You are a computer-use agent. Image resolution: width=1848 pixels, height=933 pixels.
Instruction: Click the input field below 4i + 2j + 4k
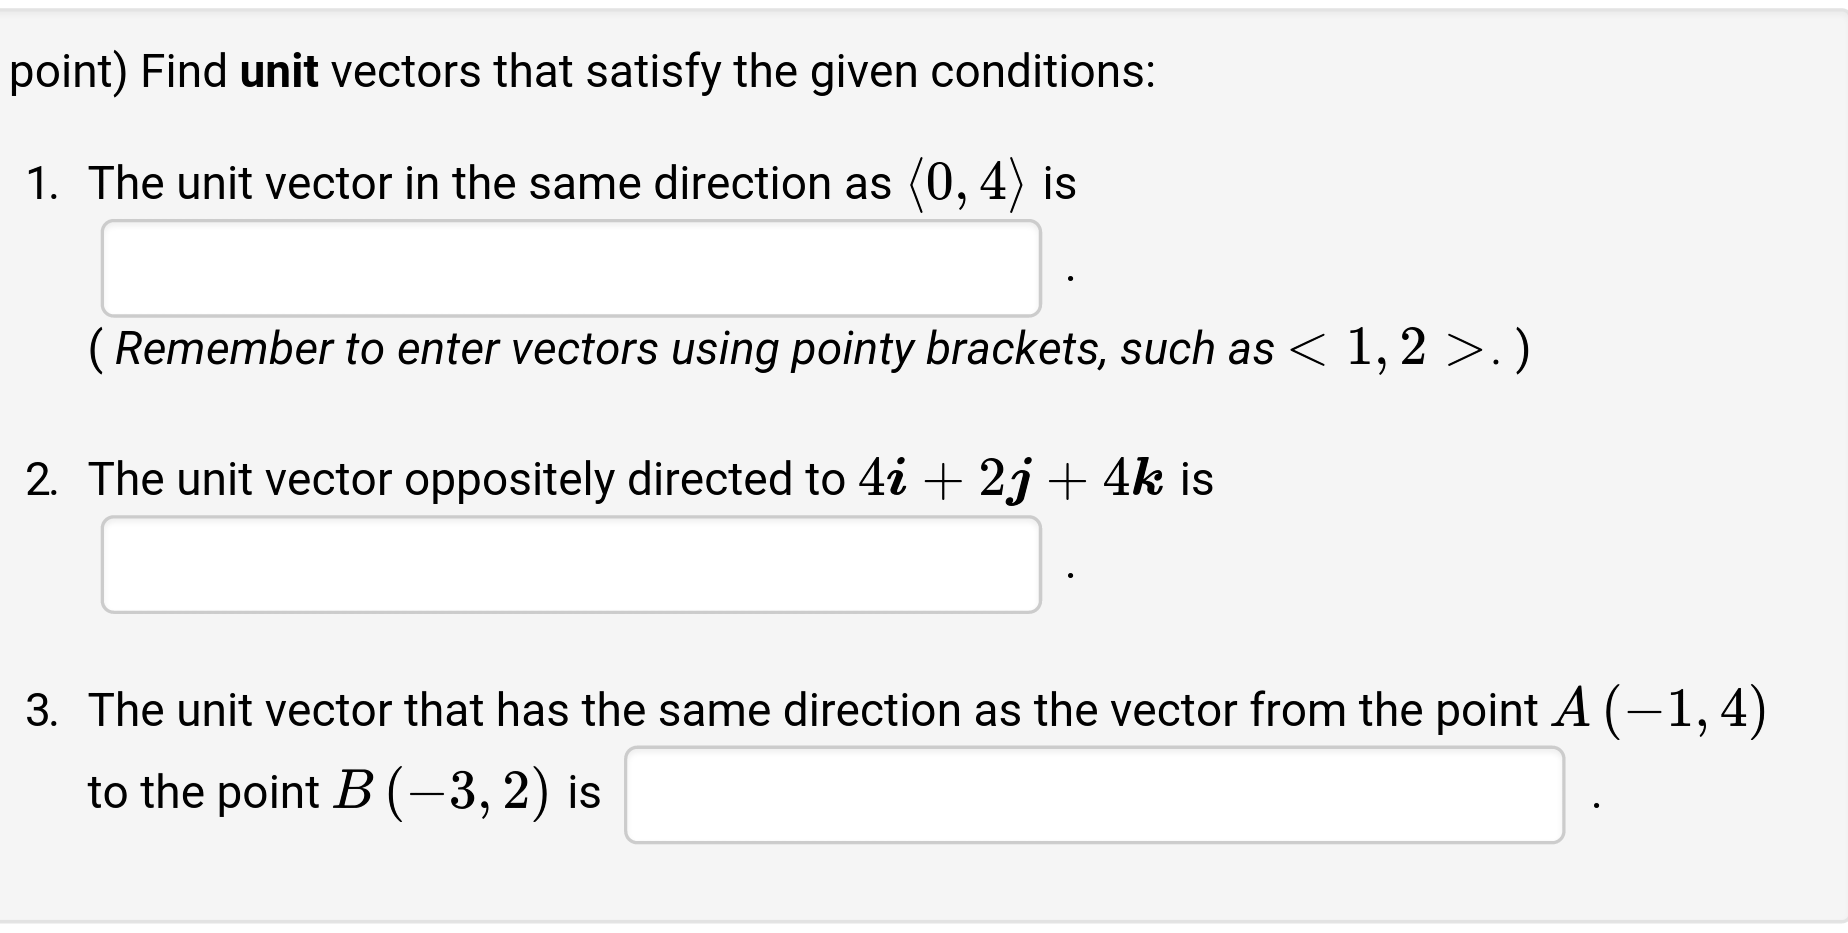[570, 563]
